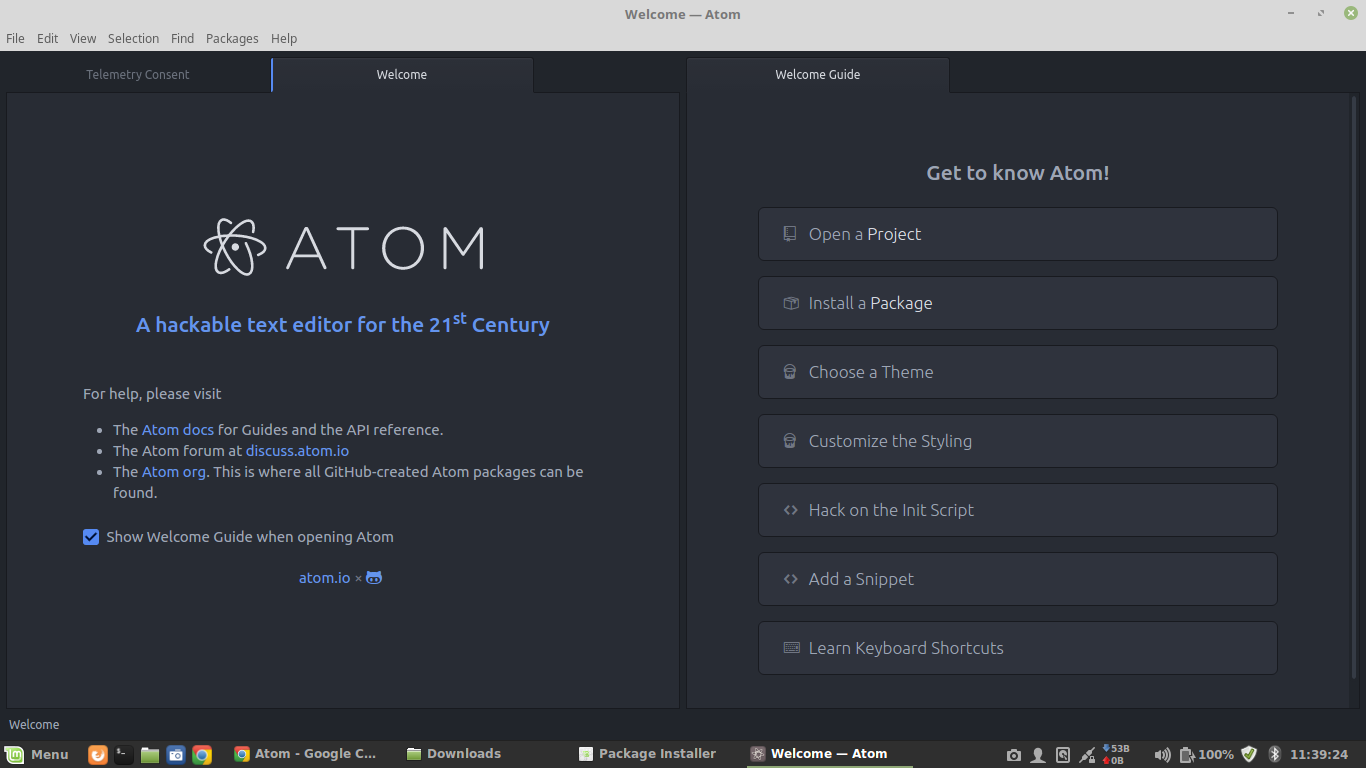The height and width of the screenshot is (768, 1366).
Task: Click the disk search tray icon
Action: pyautogui.click(x=1063, y=755)
